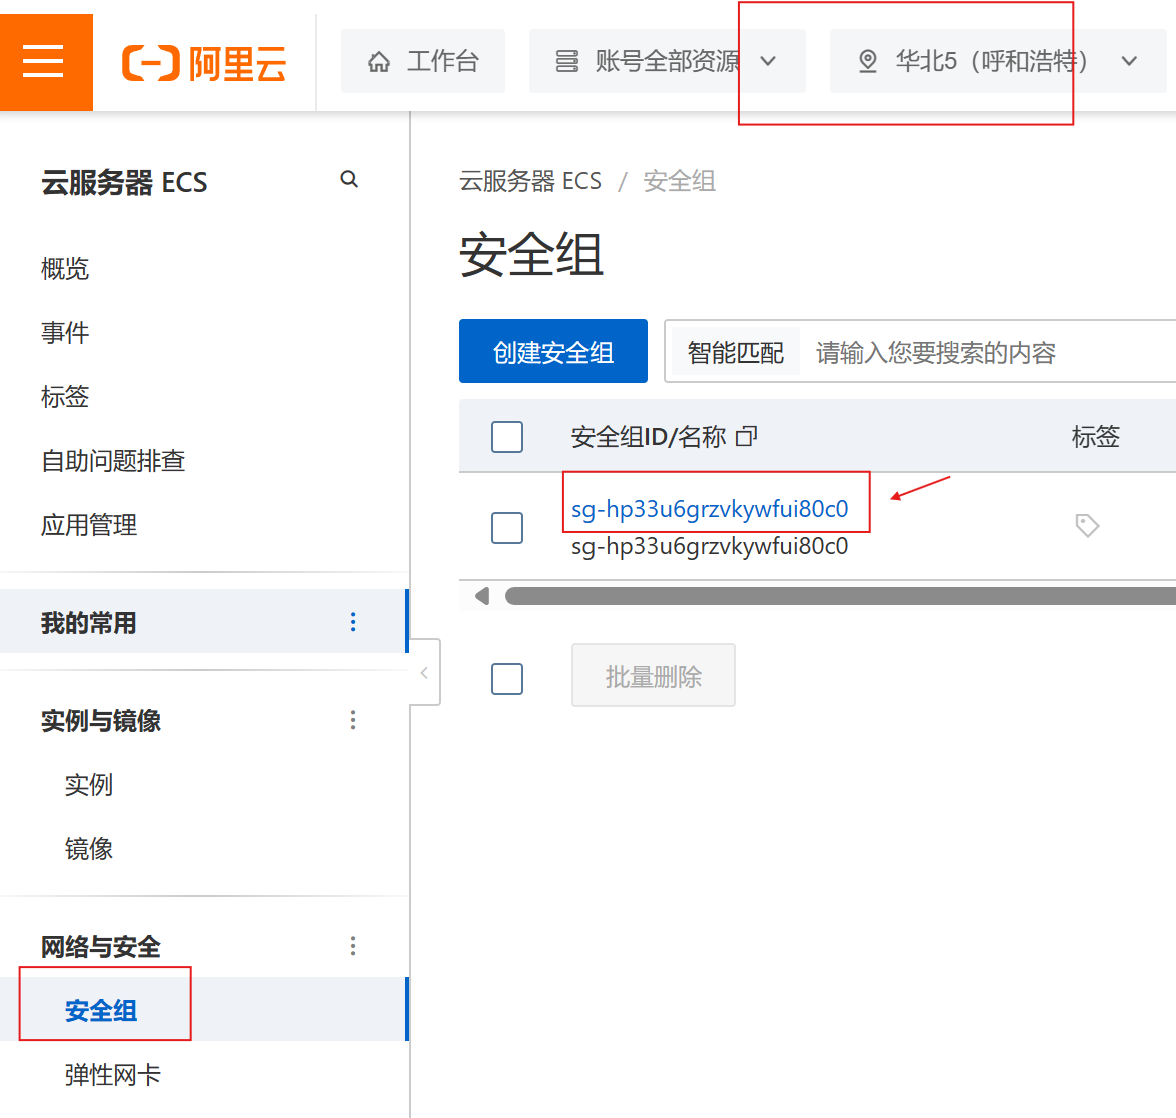Viewport: 1176px width, 1118px height.
Task: Open the hamburger main menu
Action: point(43,61)
